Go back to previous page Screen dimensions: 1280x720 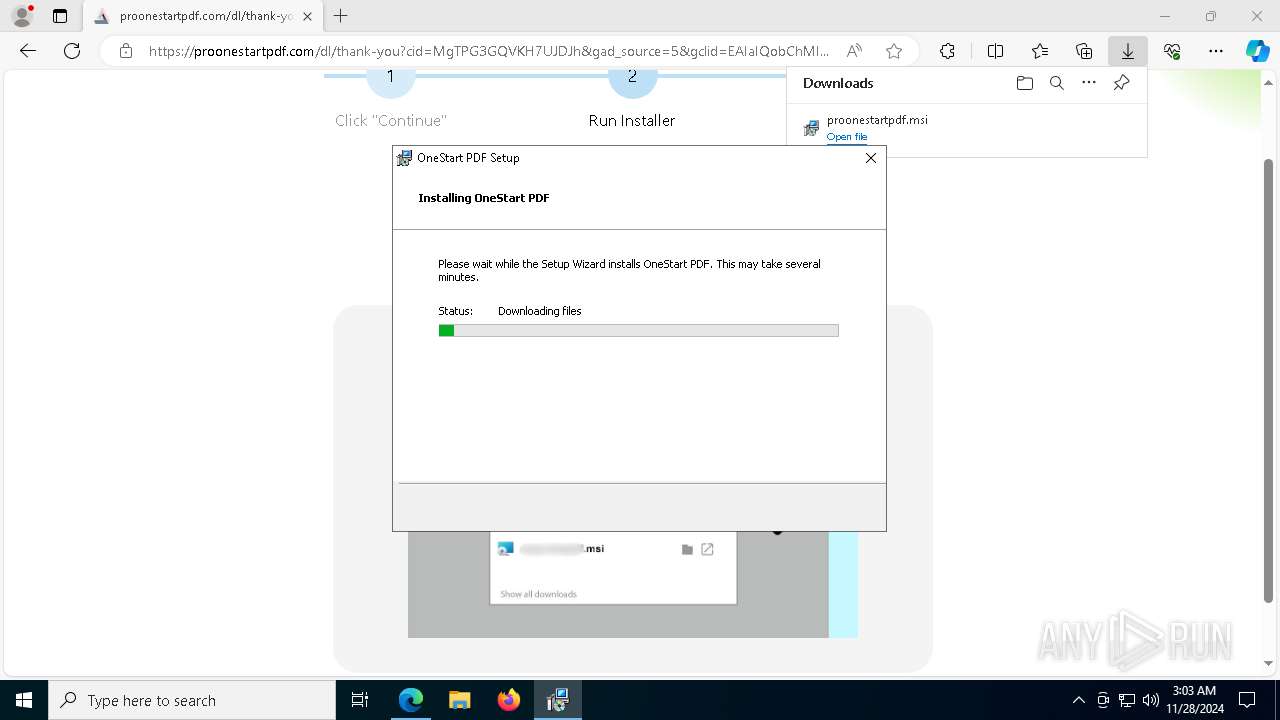28,51
